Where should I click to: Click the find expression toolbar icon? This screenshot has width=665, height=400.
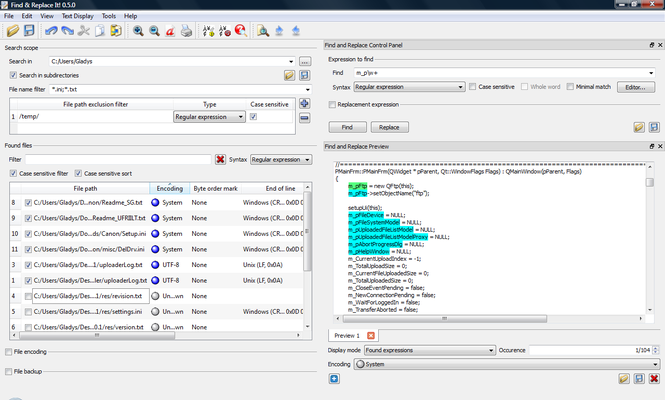coord(208,31)
